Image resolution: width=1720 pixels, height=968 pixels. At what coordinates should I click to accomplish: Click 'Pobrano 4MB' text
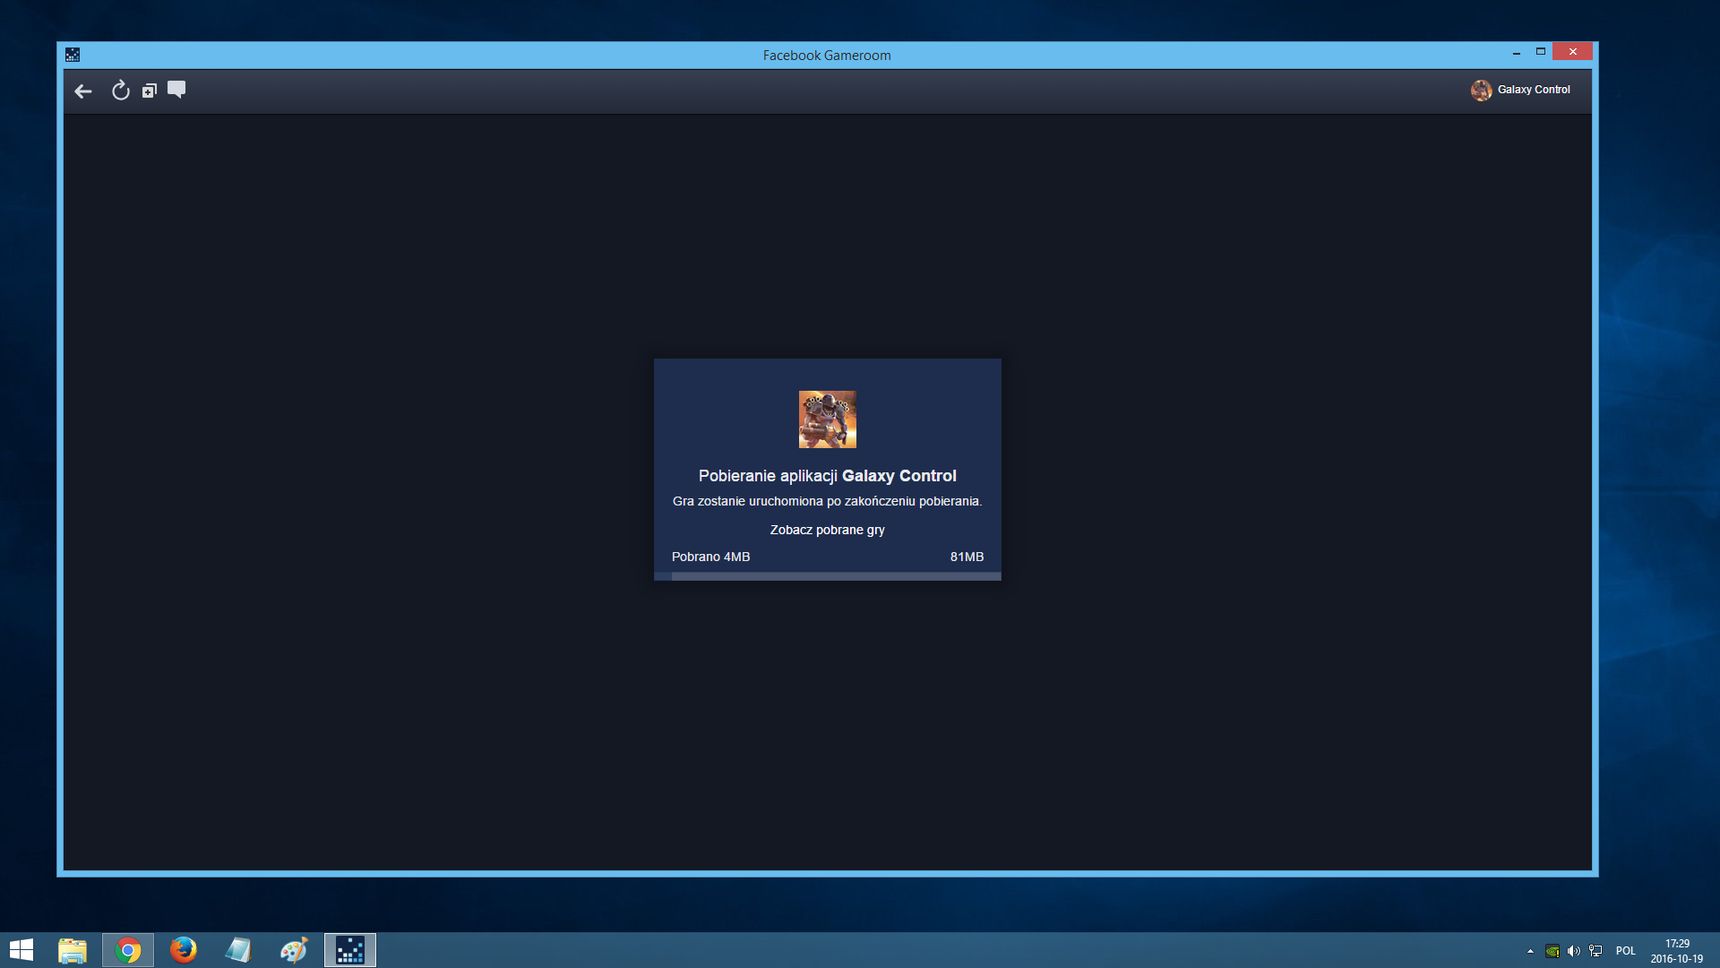[711, 557]
